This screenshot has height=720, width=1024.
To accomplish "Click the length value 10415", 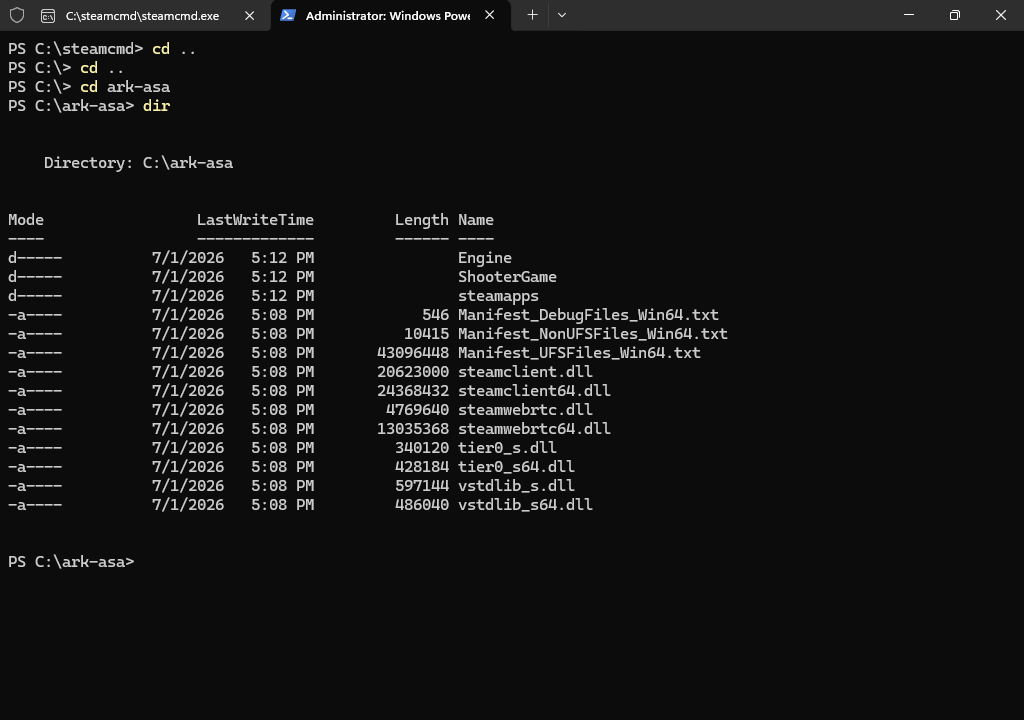I will (426, 334).
